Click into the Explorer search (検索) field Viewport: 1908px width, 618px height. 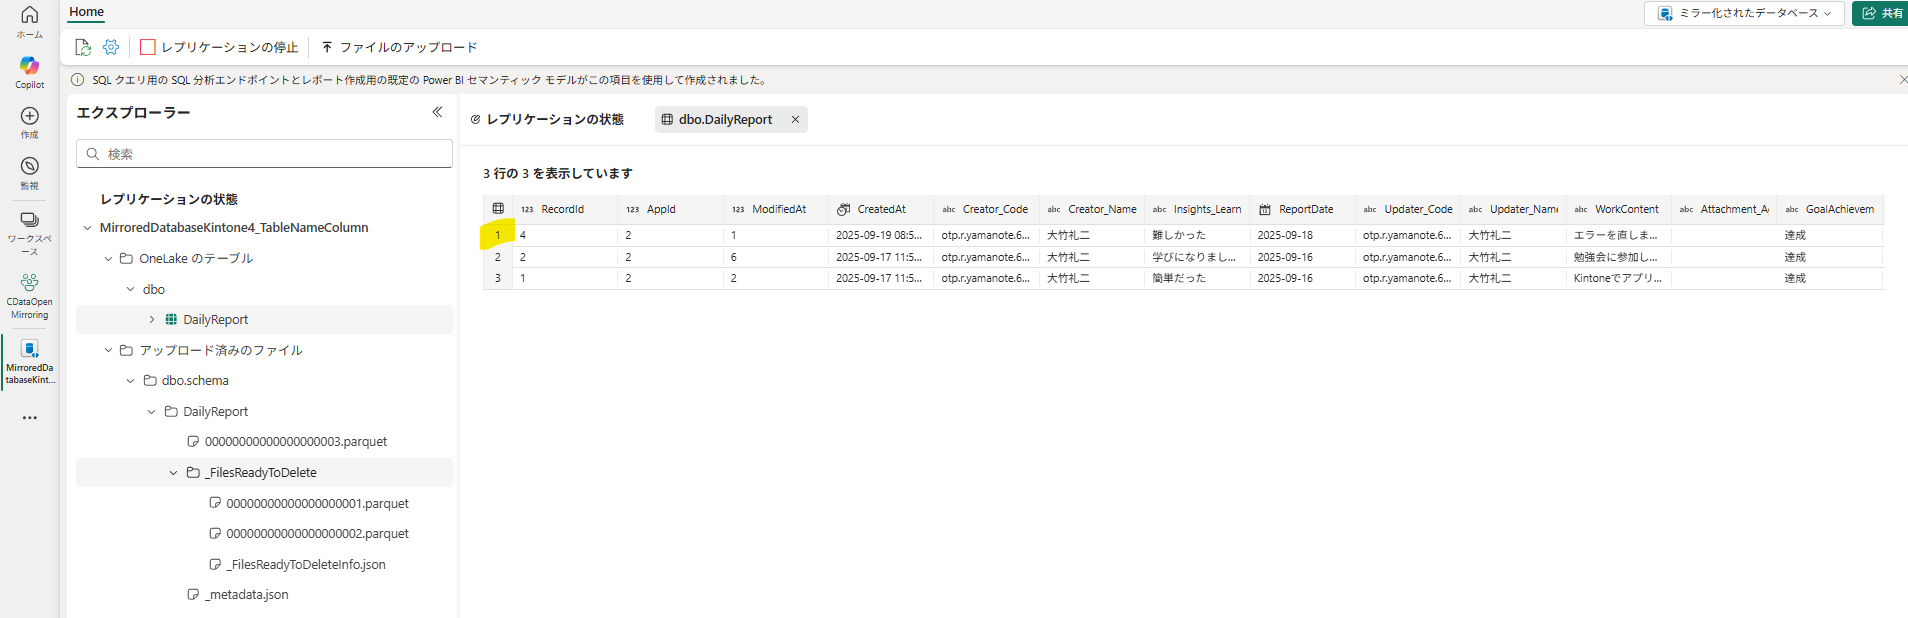tap(264, 154)
